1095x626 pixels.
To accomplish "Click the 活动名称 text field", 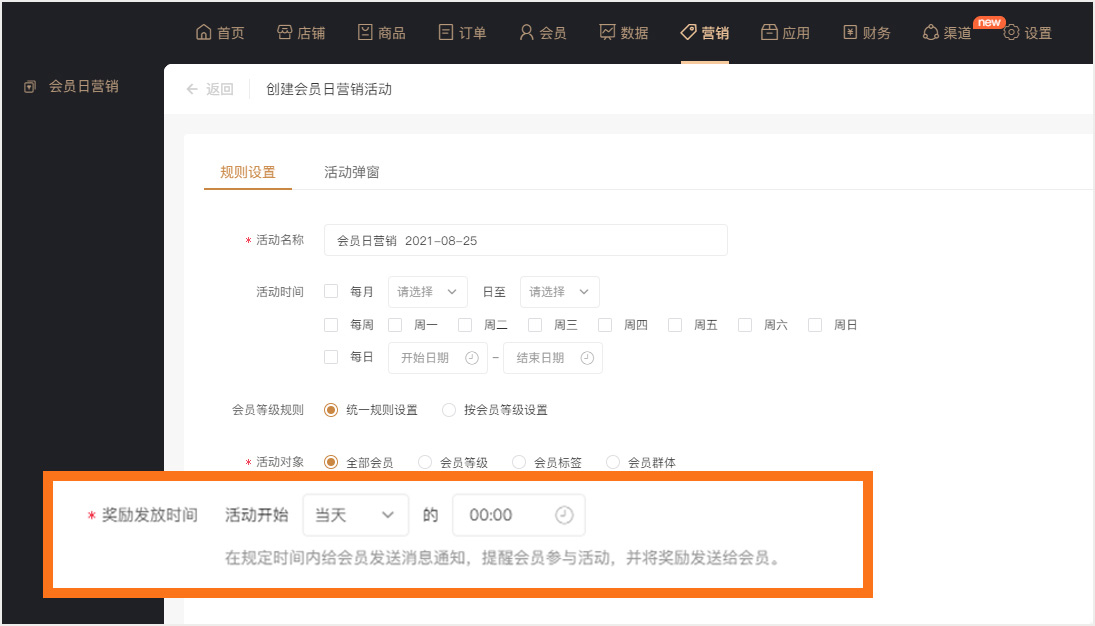I will tap(525, 240).
